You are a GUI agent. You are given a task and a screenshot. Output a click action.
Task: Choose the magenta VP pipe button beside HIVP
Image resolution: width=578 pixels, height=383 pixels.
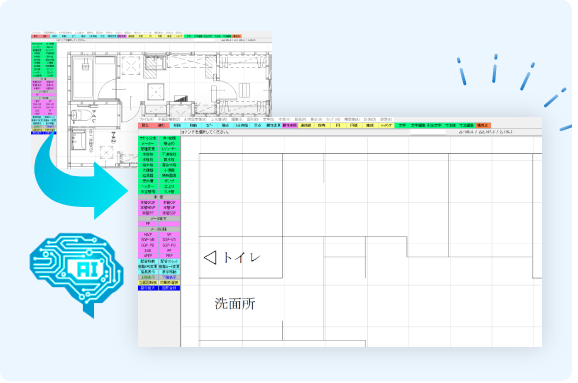[x=170, y=234]
